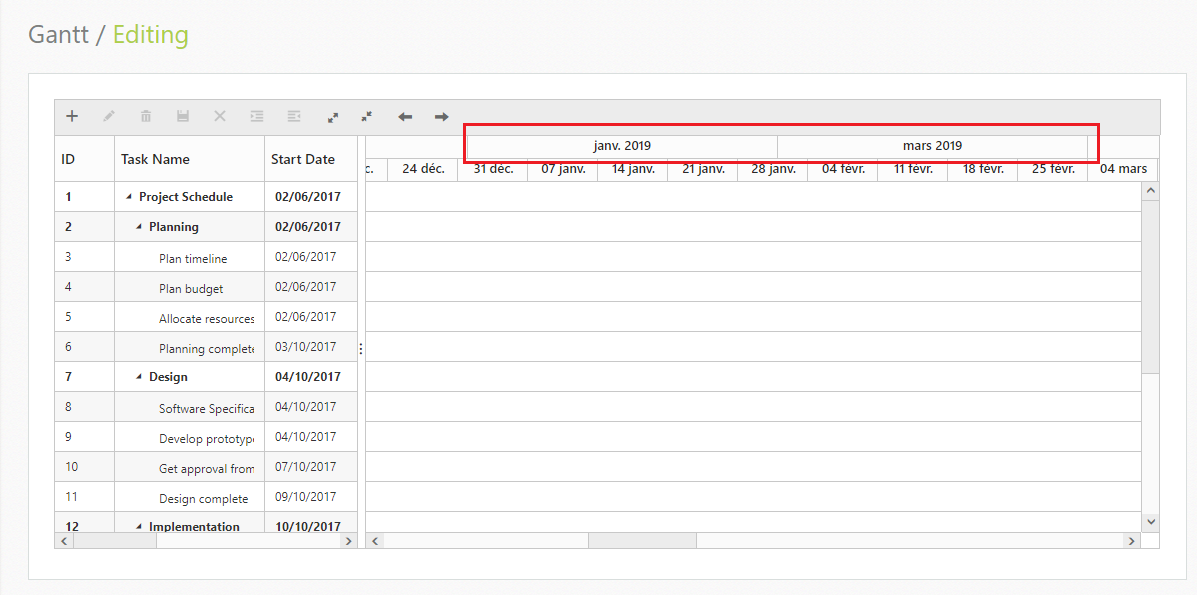Click the Save task disk icon
Screen dimensions: 1197x595
[182, 116]
